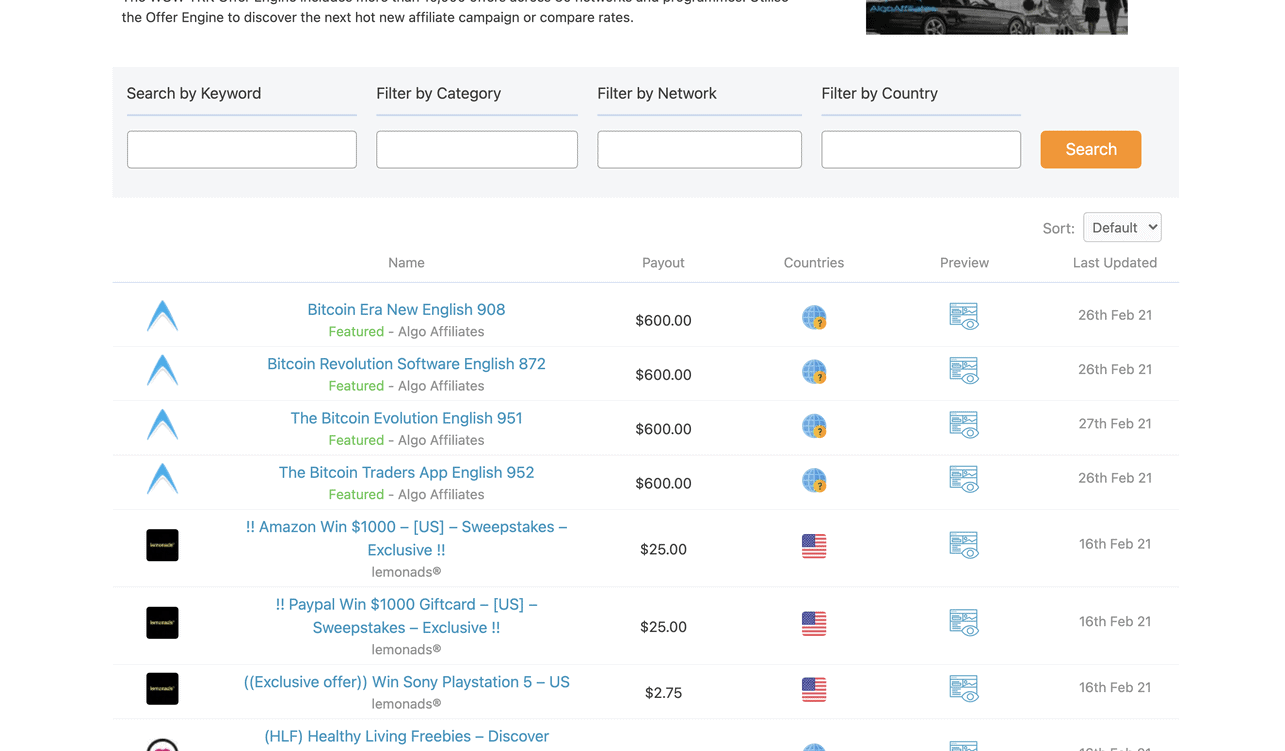Click lemonads logo beside Paypal Win $1000 offer
The height and width of the screenshot is (751, 1285).
[162, 623]
